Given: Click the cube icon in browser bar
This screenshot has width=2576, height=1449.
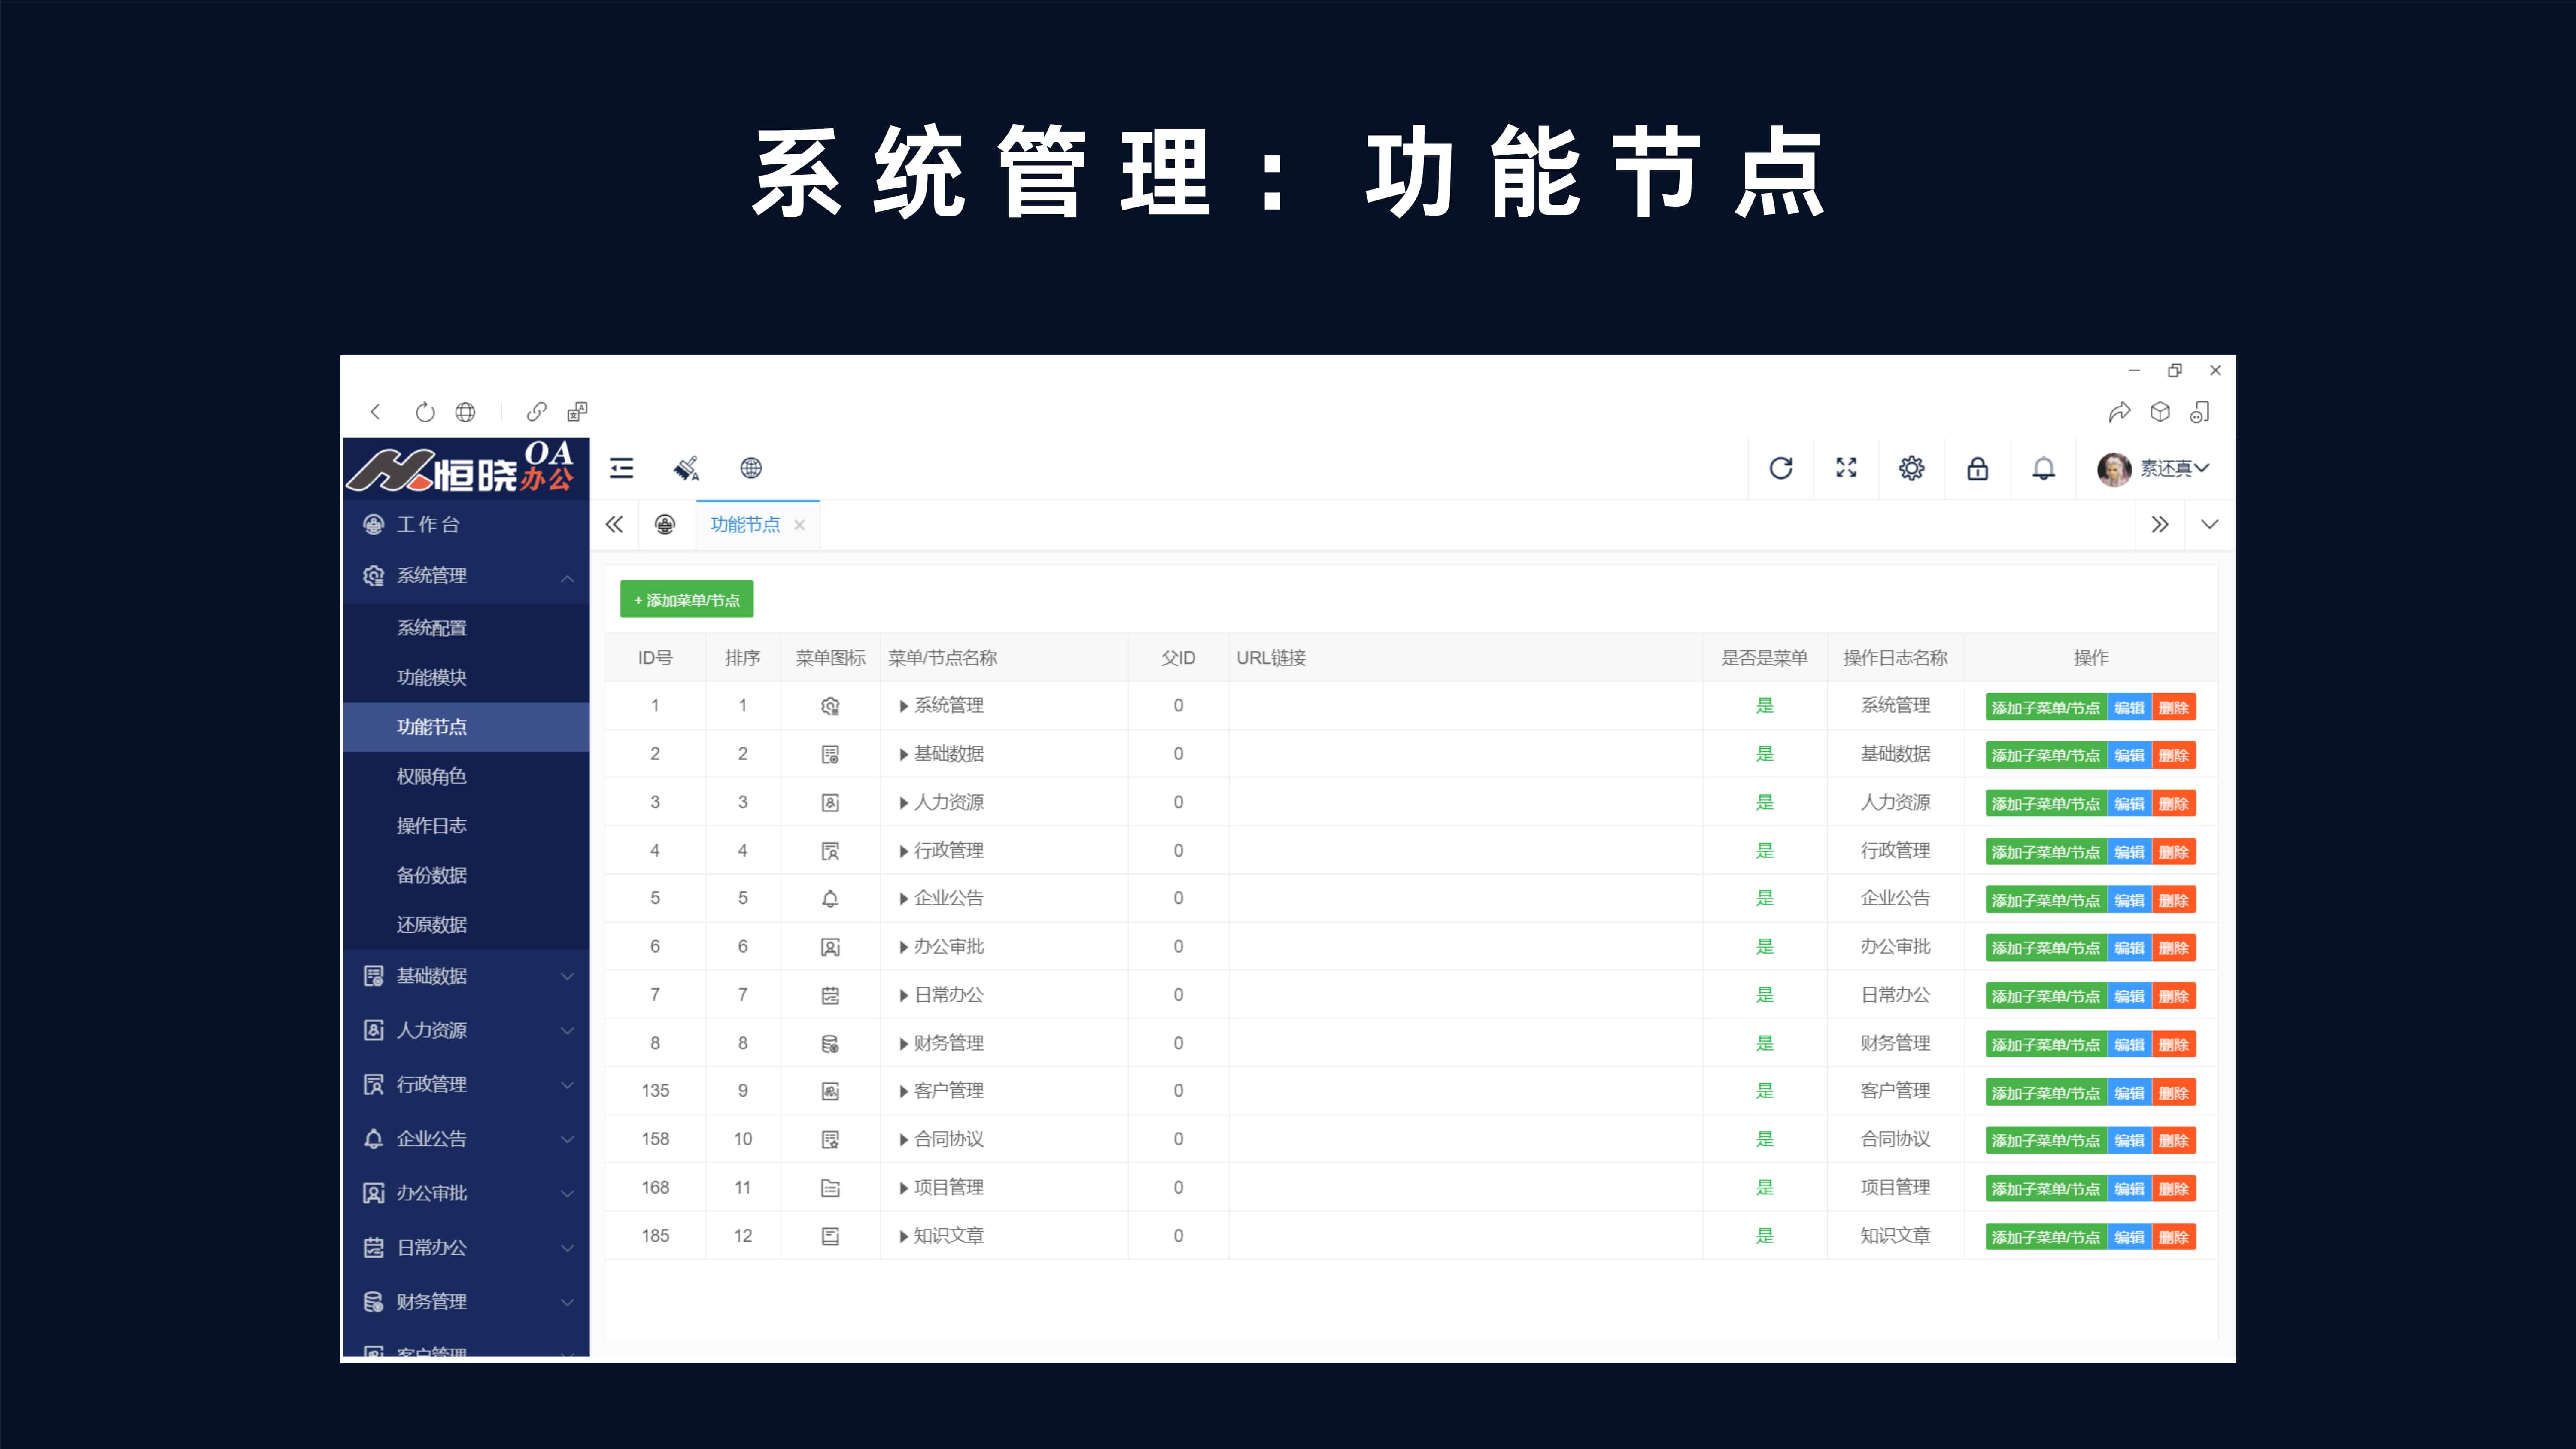Looking at the screenshot, I should tap(2160, 412).
